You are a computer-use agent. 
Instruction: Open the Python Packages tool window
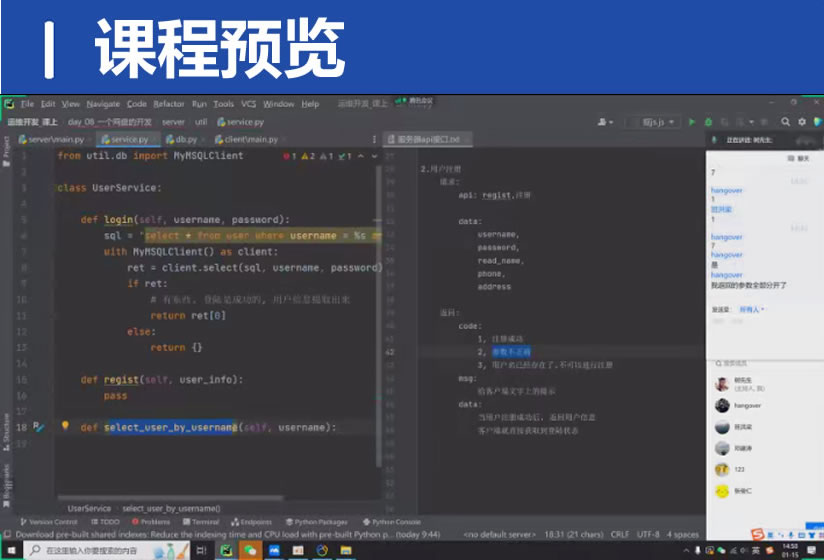316,522
